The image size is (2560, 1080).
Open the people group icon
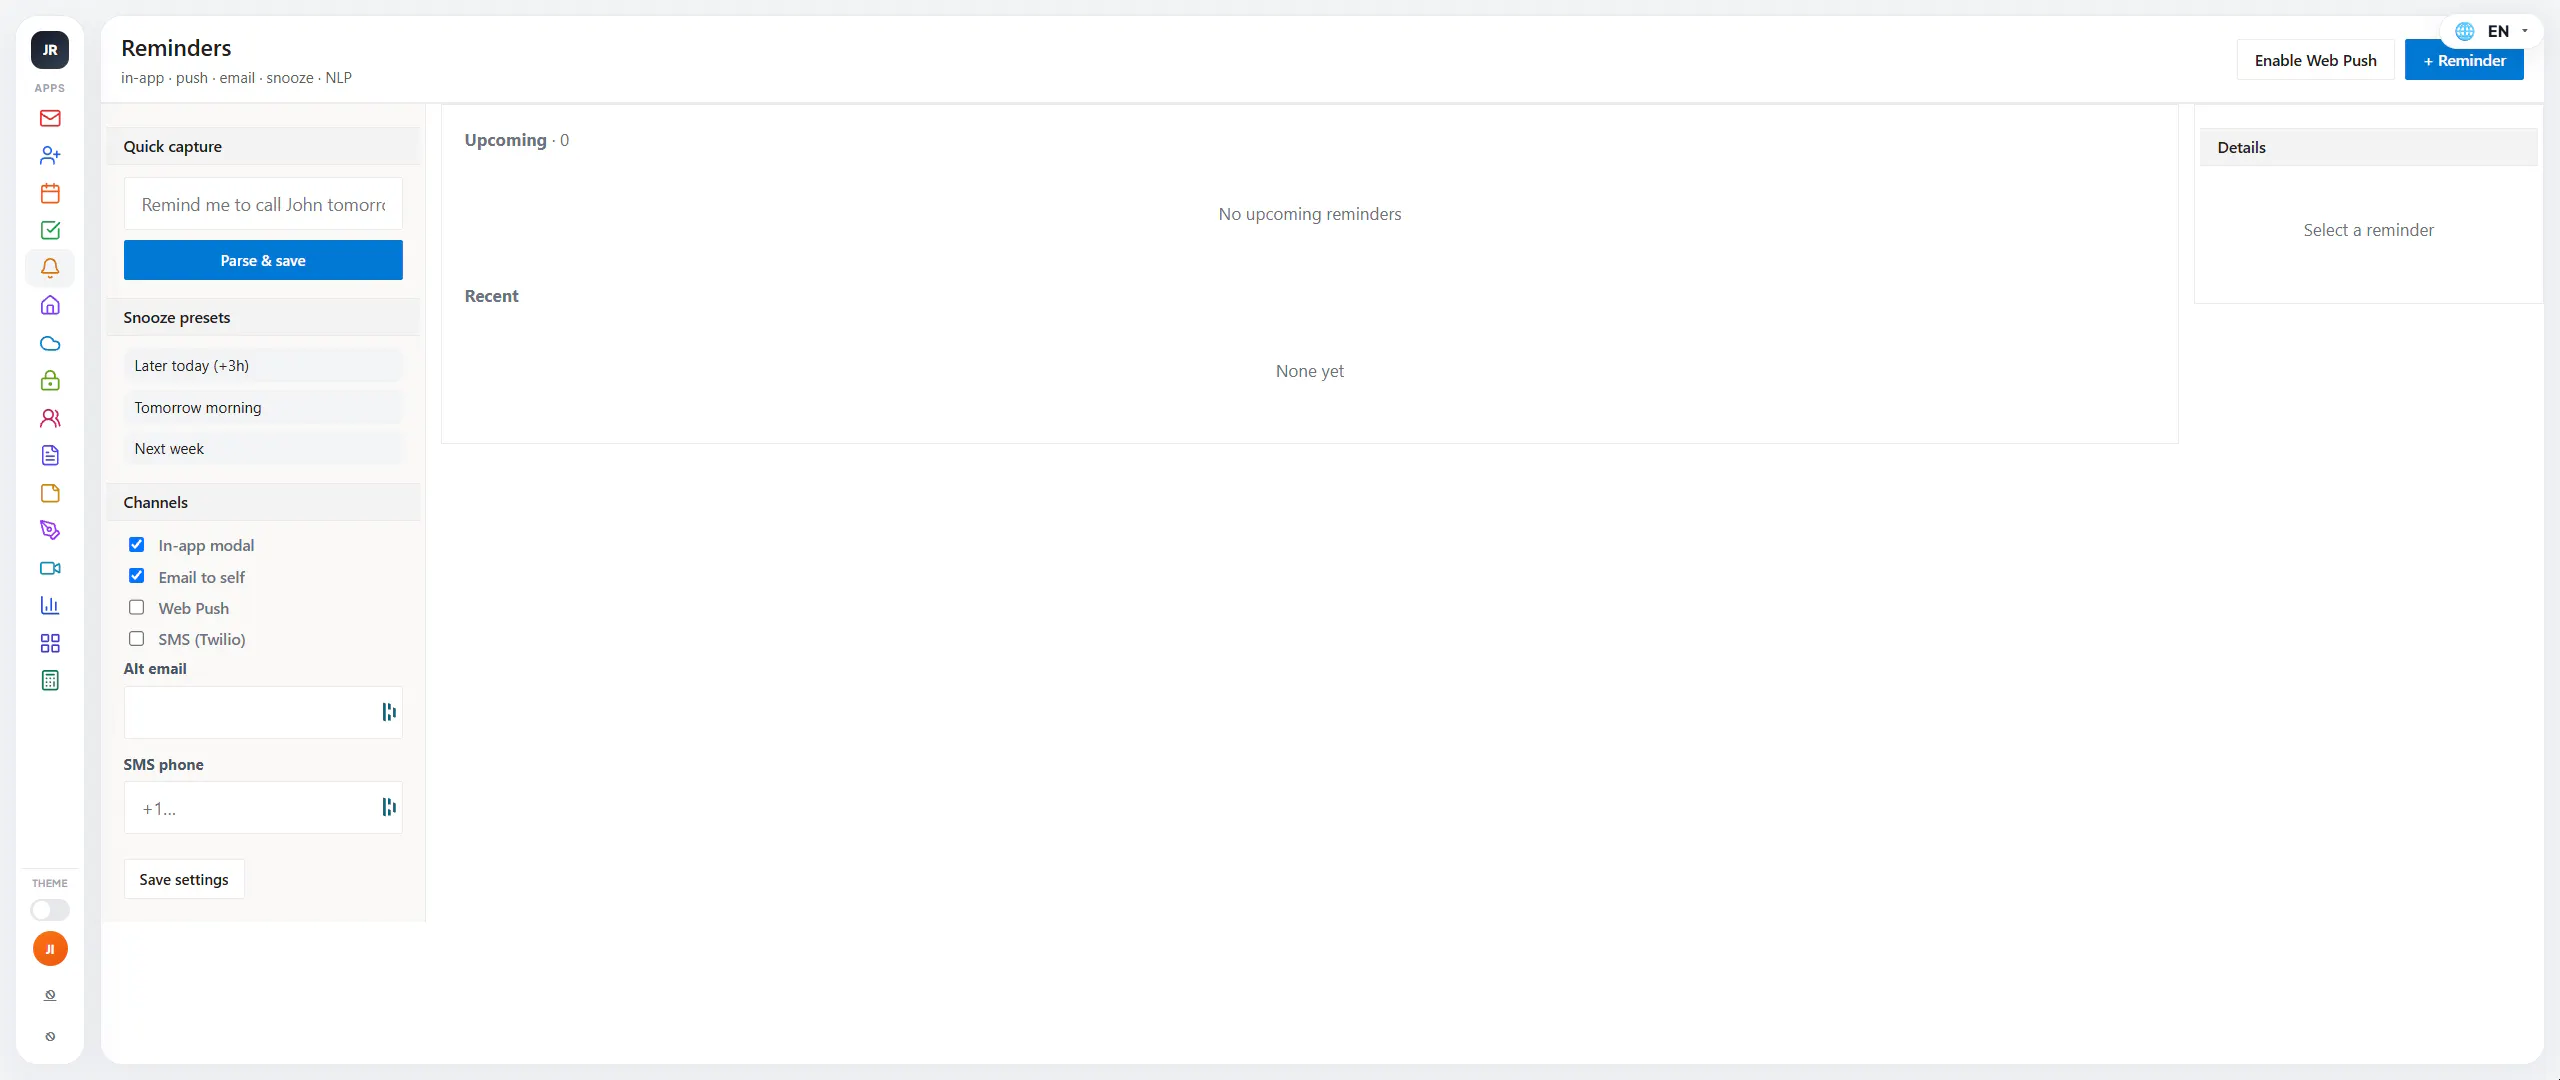[x=50, y=418]
